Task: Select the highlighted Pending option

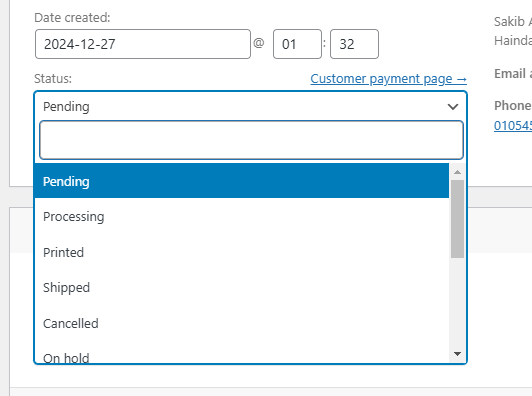Action: [x=242, y=181]
